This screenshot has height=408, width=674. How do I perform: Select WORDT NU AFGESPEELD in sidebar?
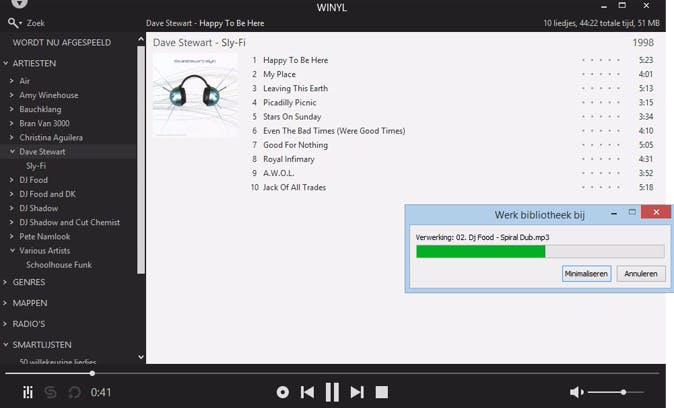(62, 43)
